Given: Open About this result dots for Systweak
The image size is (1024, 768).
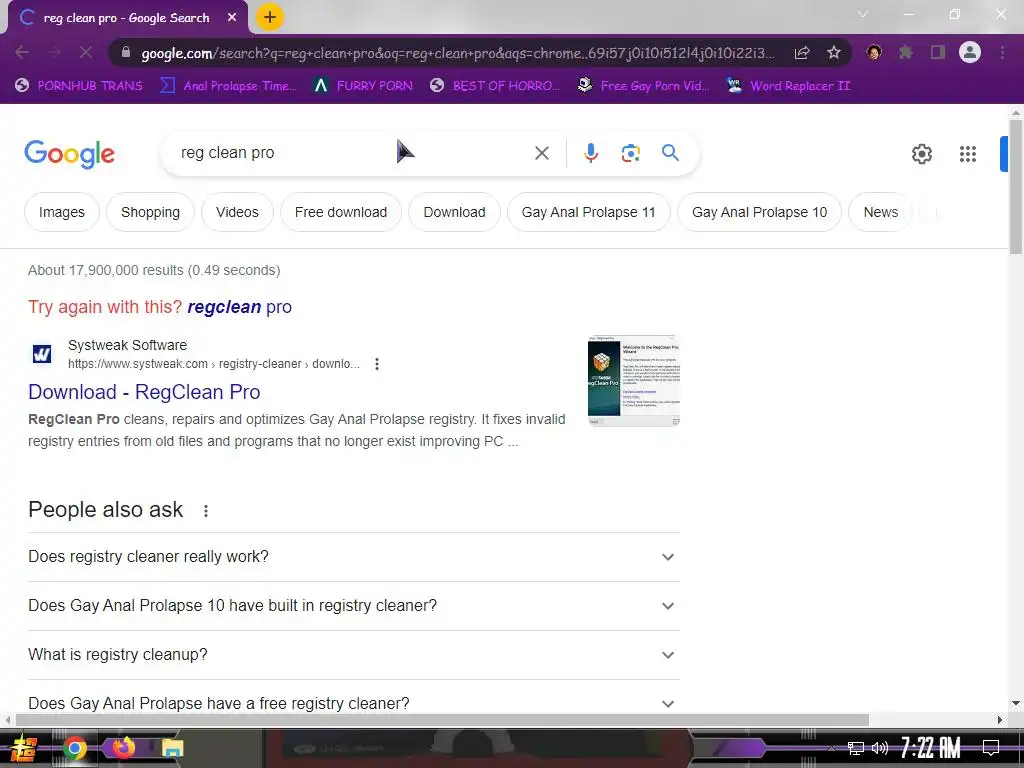Looking at the screenshot, I should (377, 364).
